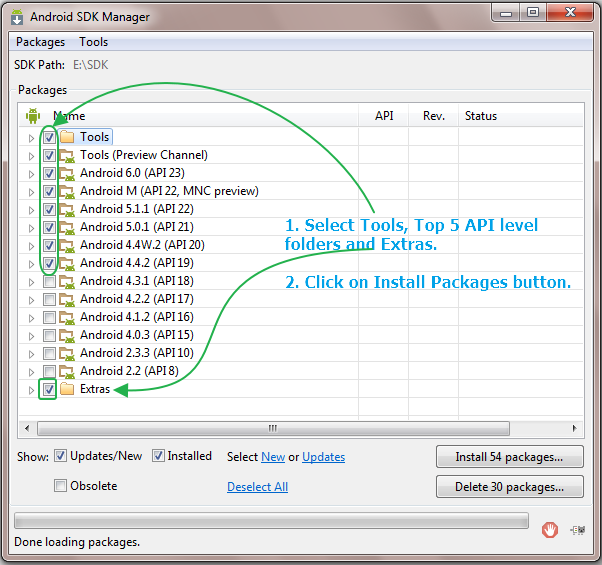Expand the Android 6.0 (API 23) node
Image resolution: width=602 pixels, height=565 pixels.
coord(31,174)
